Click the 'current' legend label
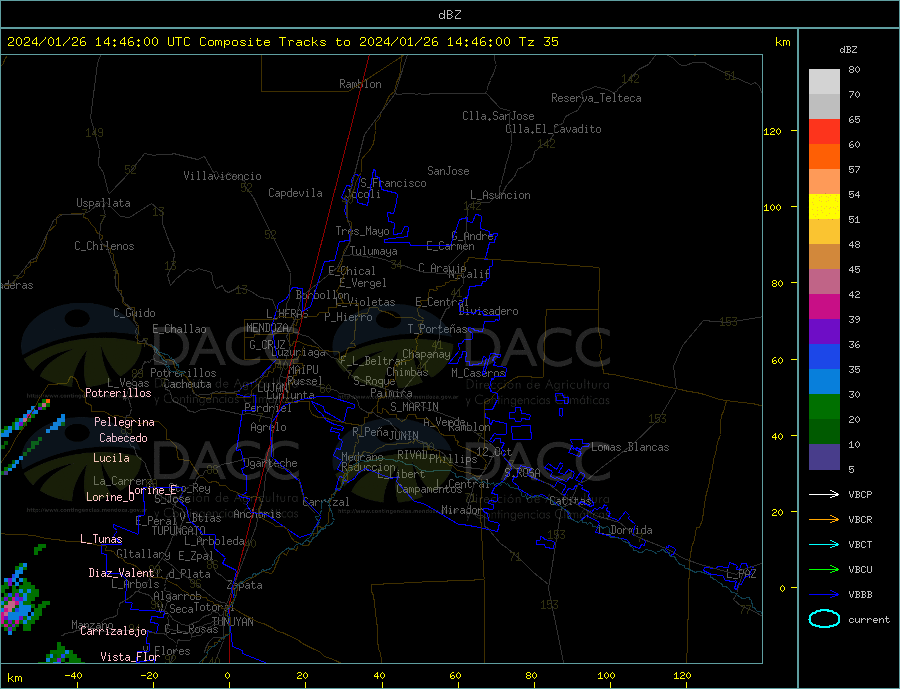This screenshot has width=900, height=689. click(869, 620)
